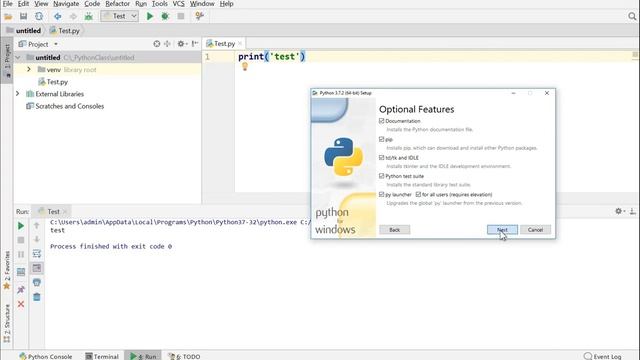The width and height of the screenshot is (640, 360).
Task: Click the Stop square icon in toolbar
Action: tap(181, 16)
